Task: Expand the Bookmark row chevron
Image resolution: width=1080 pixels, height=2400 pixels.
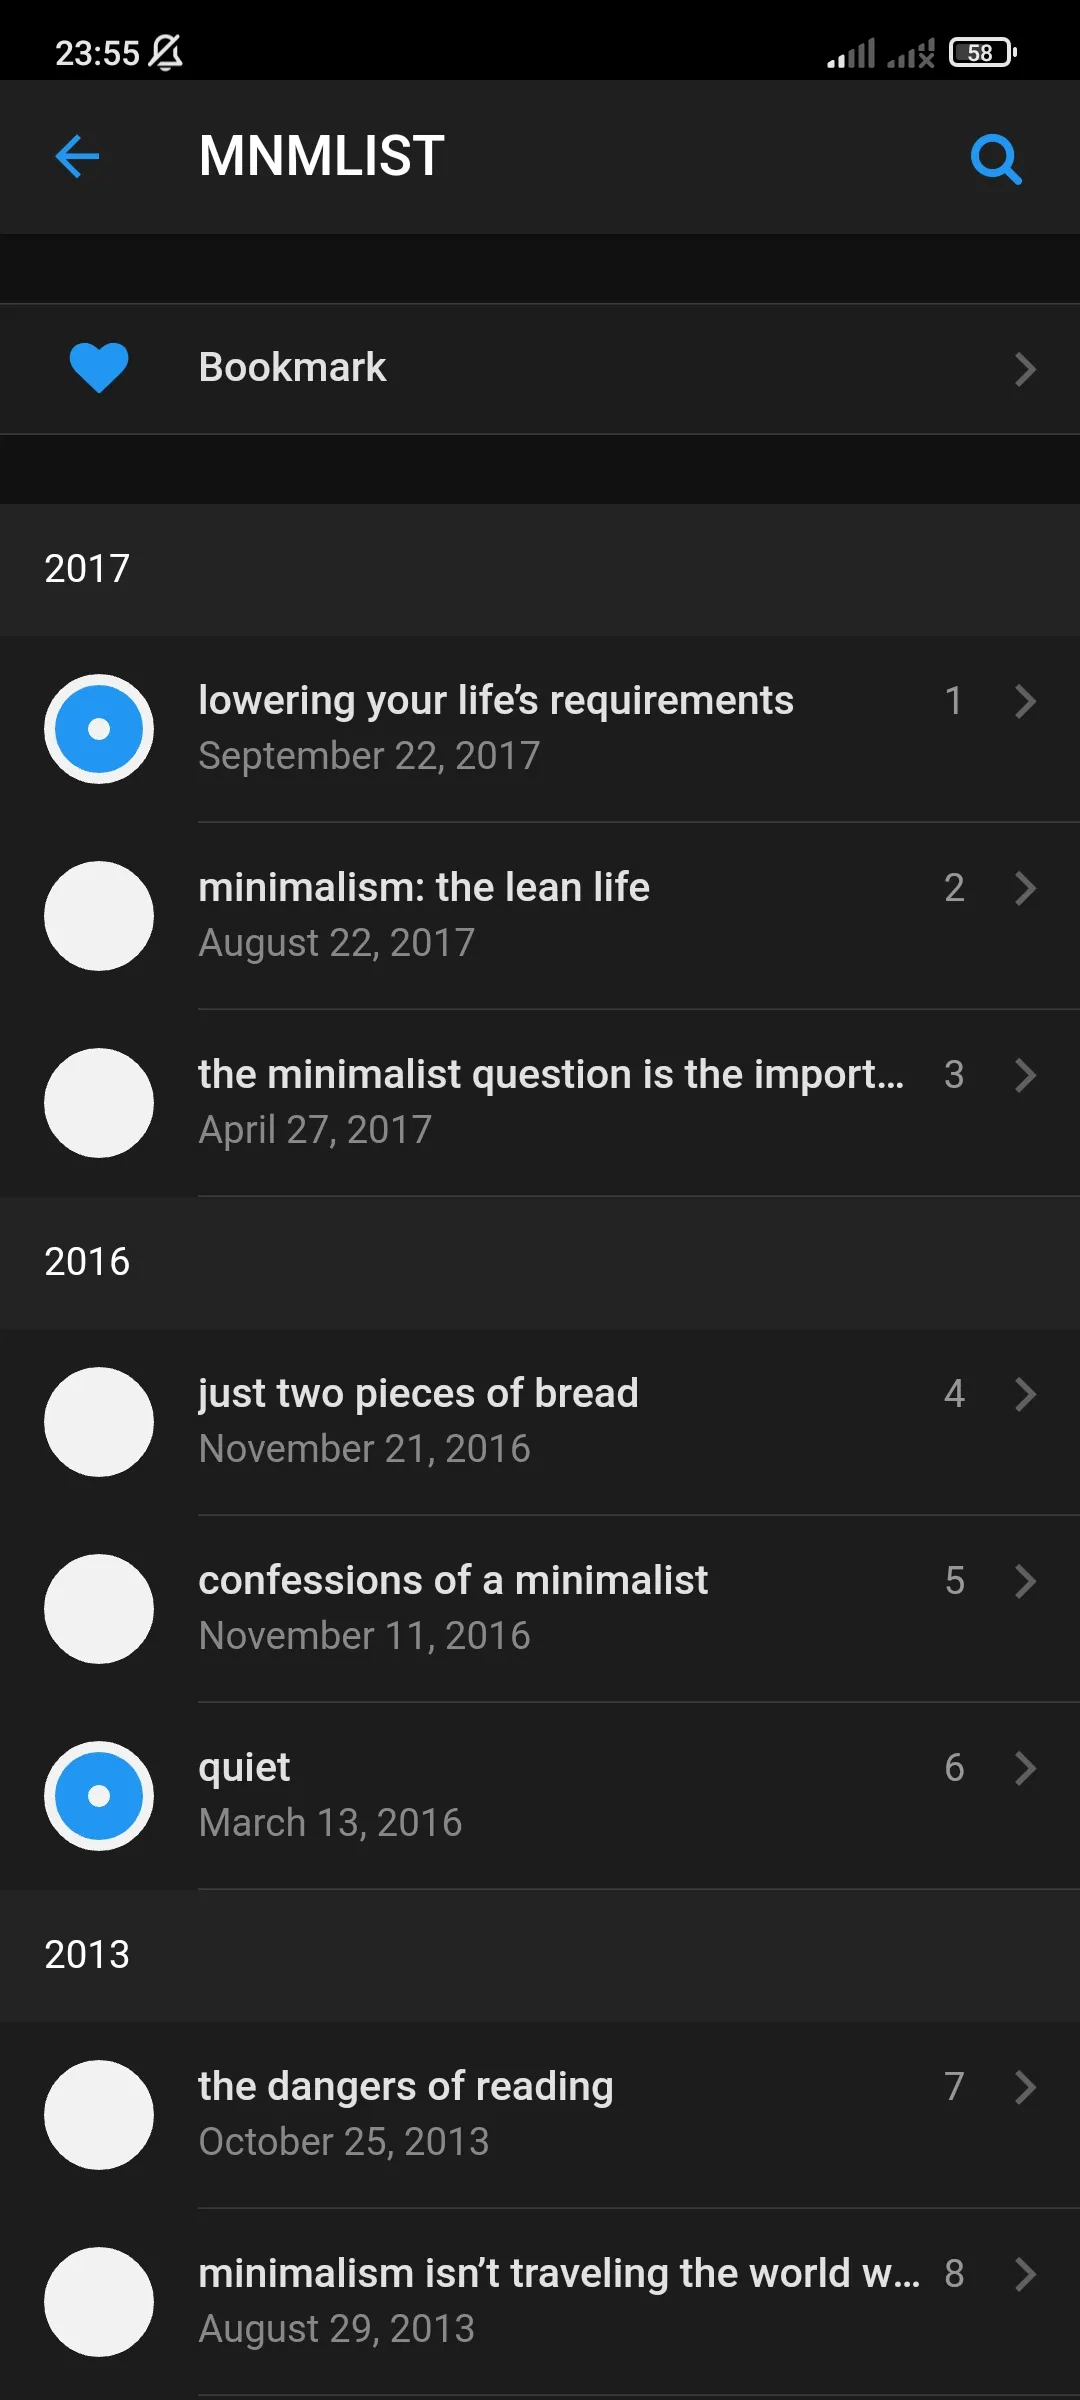Action: (1025, 369)
